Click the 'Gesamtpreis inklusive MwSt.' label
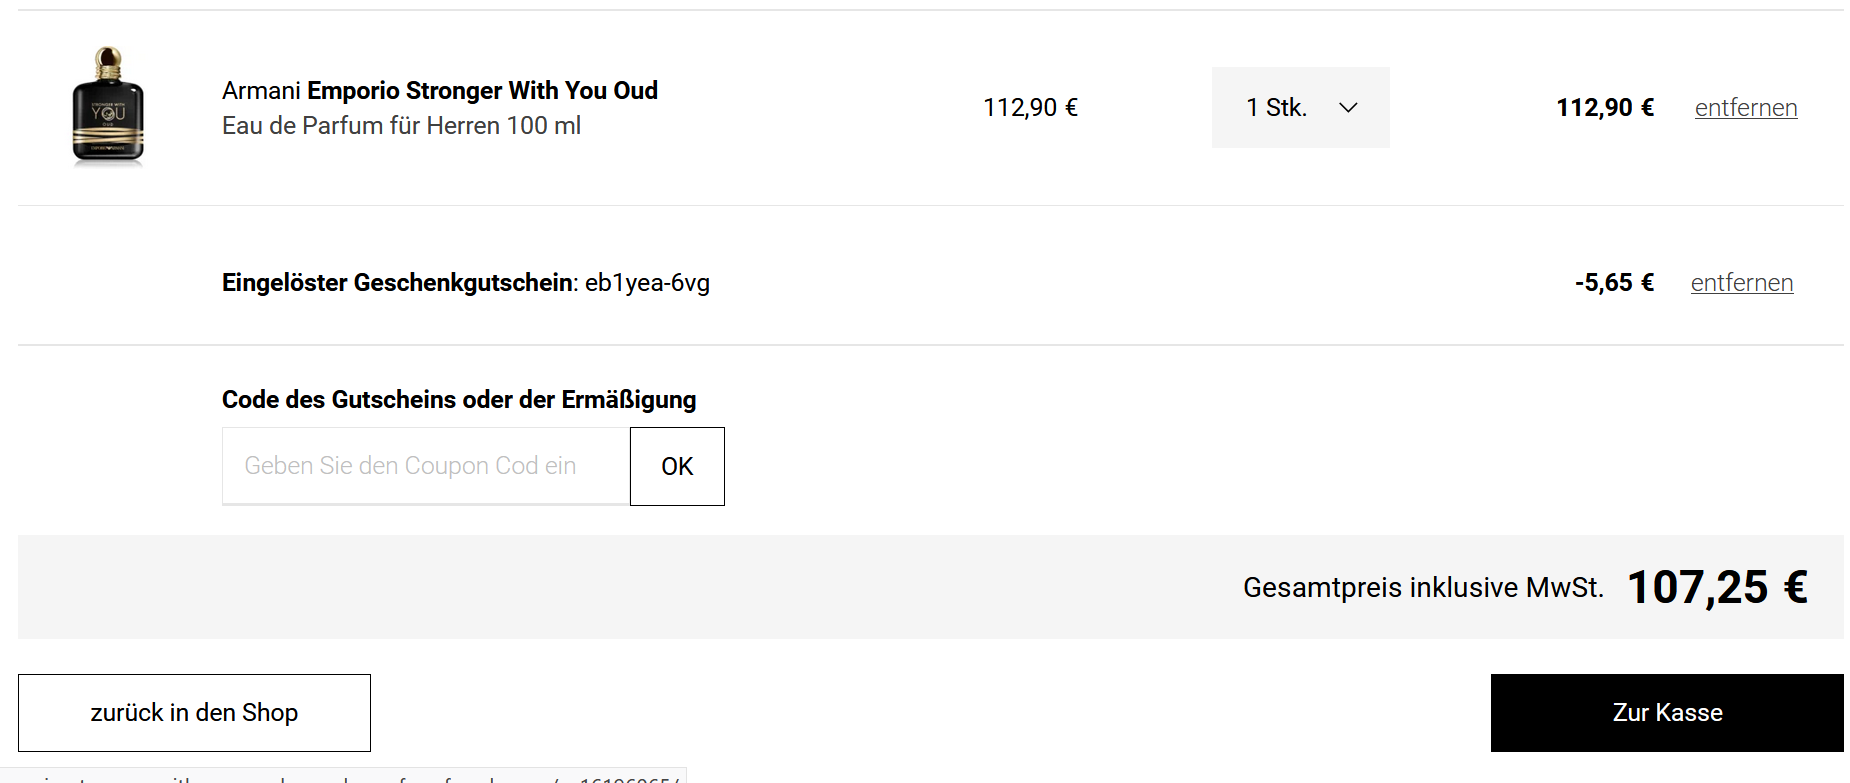 (1422, 588)
